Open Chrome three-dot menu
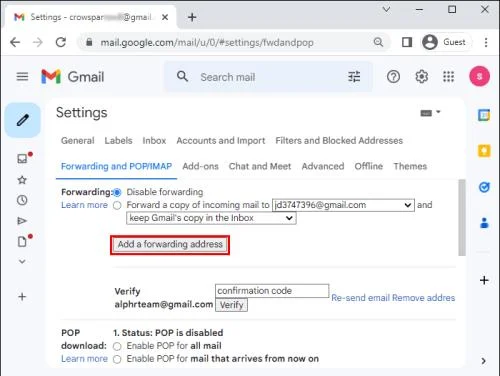500x376 pixels. [x=486, y=42]
